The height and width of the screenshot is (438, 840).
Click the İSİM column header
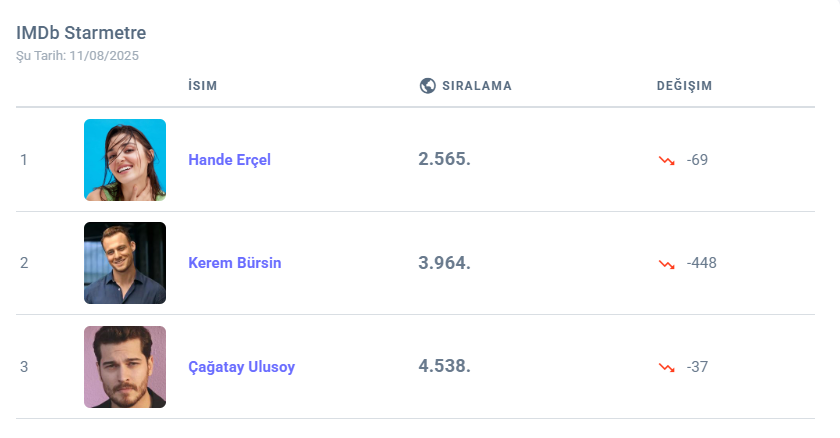point(202,86)
